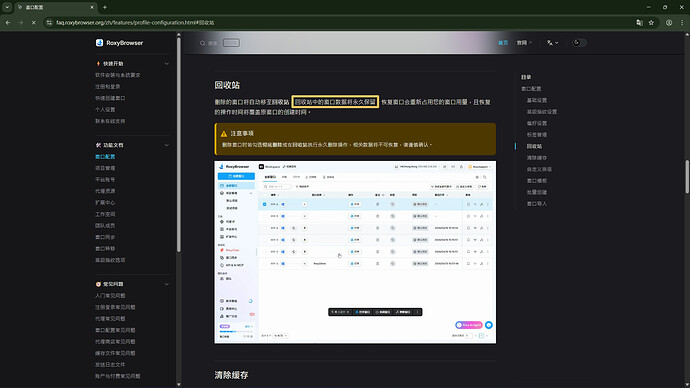Open the recycle bin screenshot image
The image size is (690, 388).
355,252
